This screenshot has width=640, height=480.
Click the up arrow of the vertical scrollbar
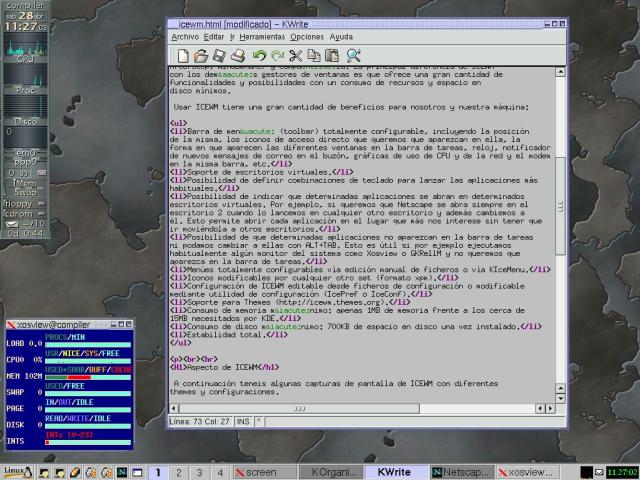[x=560, y=72]
